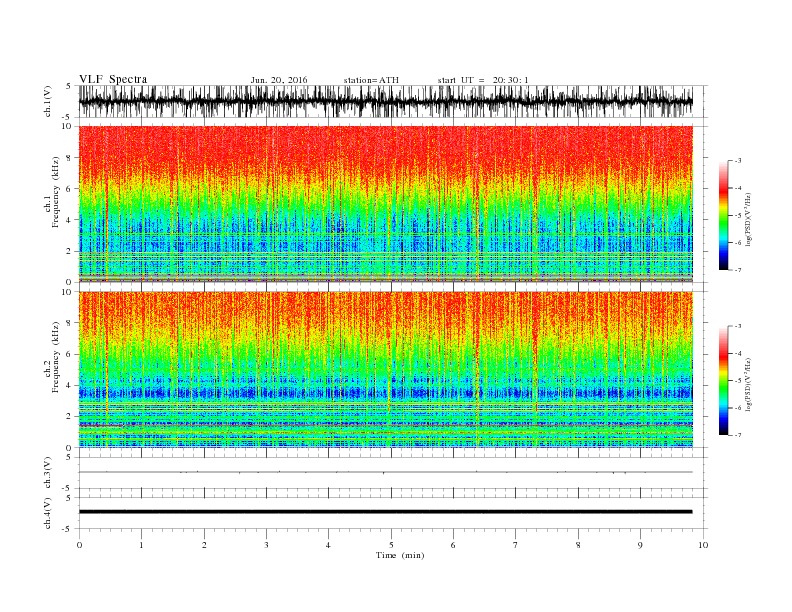
Task: Click the ch.3 flat gray trace line
Action: coord(385,472)
